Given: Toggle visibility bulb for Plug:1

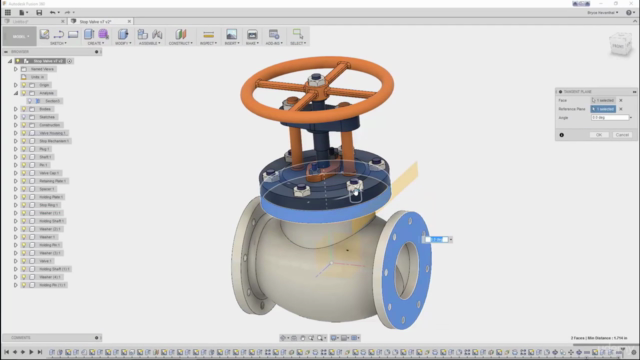Looking at the screenshot, I should click(24, 149).
